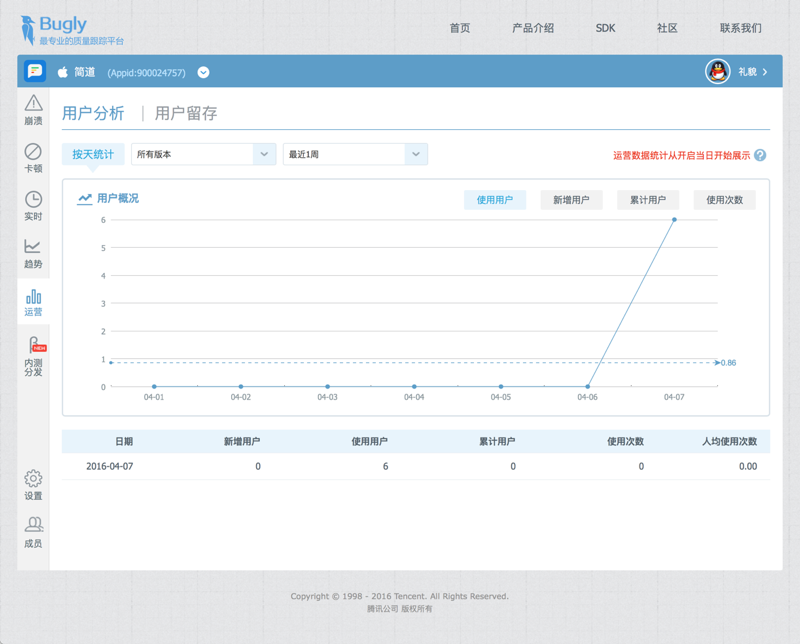Open the 设置 gear icon

click(33, 479)
